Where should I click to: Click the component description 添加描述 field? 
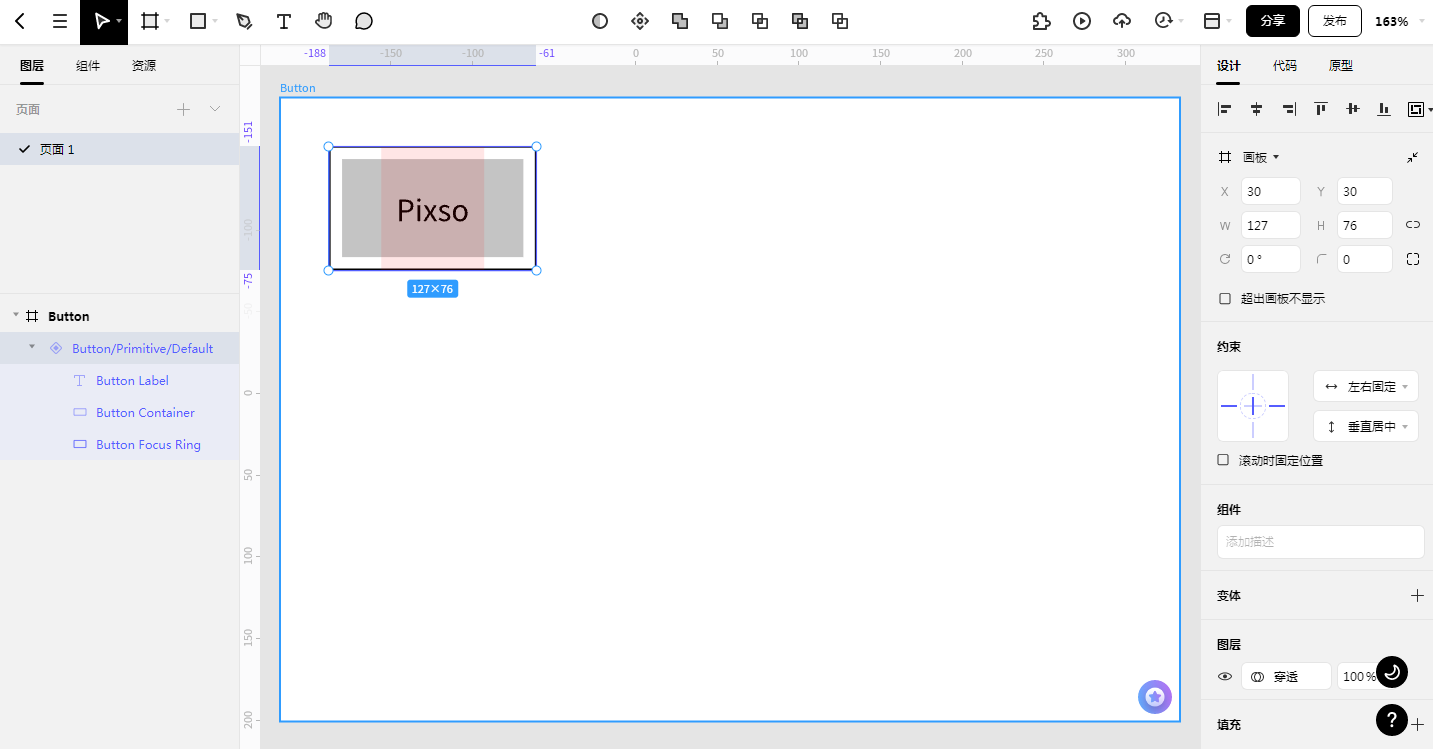(x=1321, y=542)
